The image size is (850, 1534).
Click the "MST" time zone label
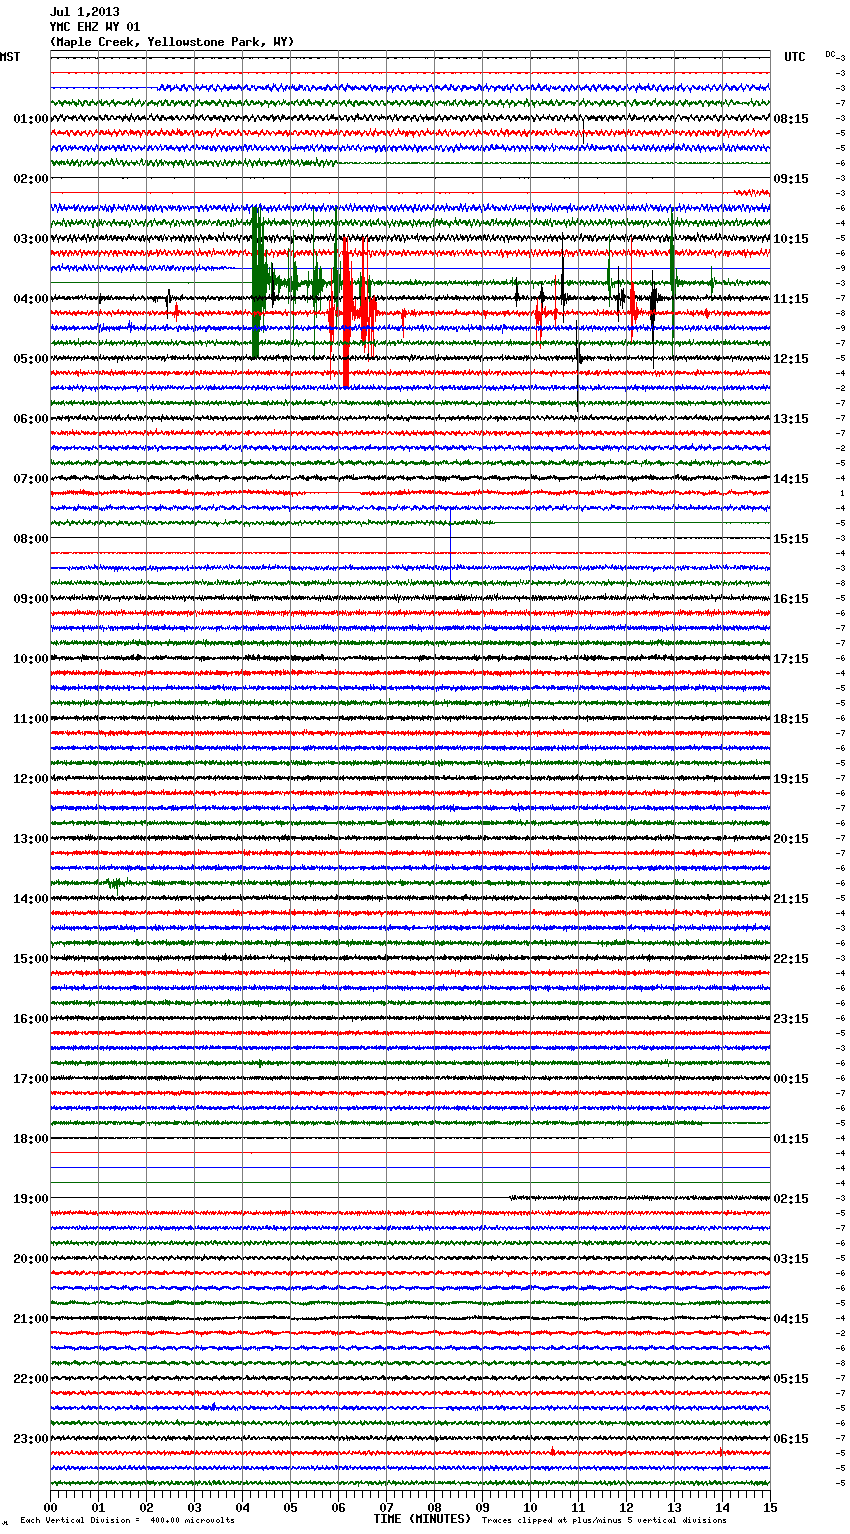point(10,57)
